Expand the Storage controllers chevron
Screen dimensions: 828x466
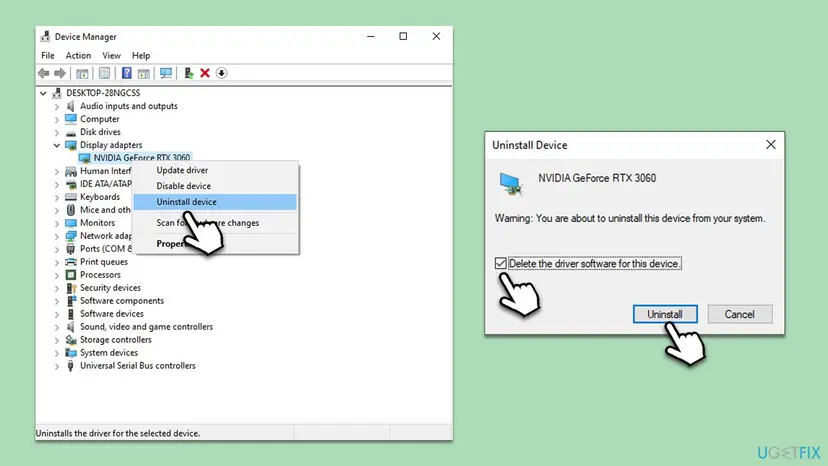(57, 340)
